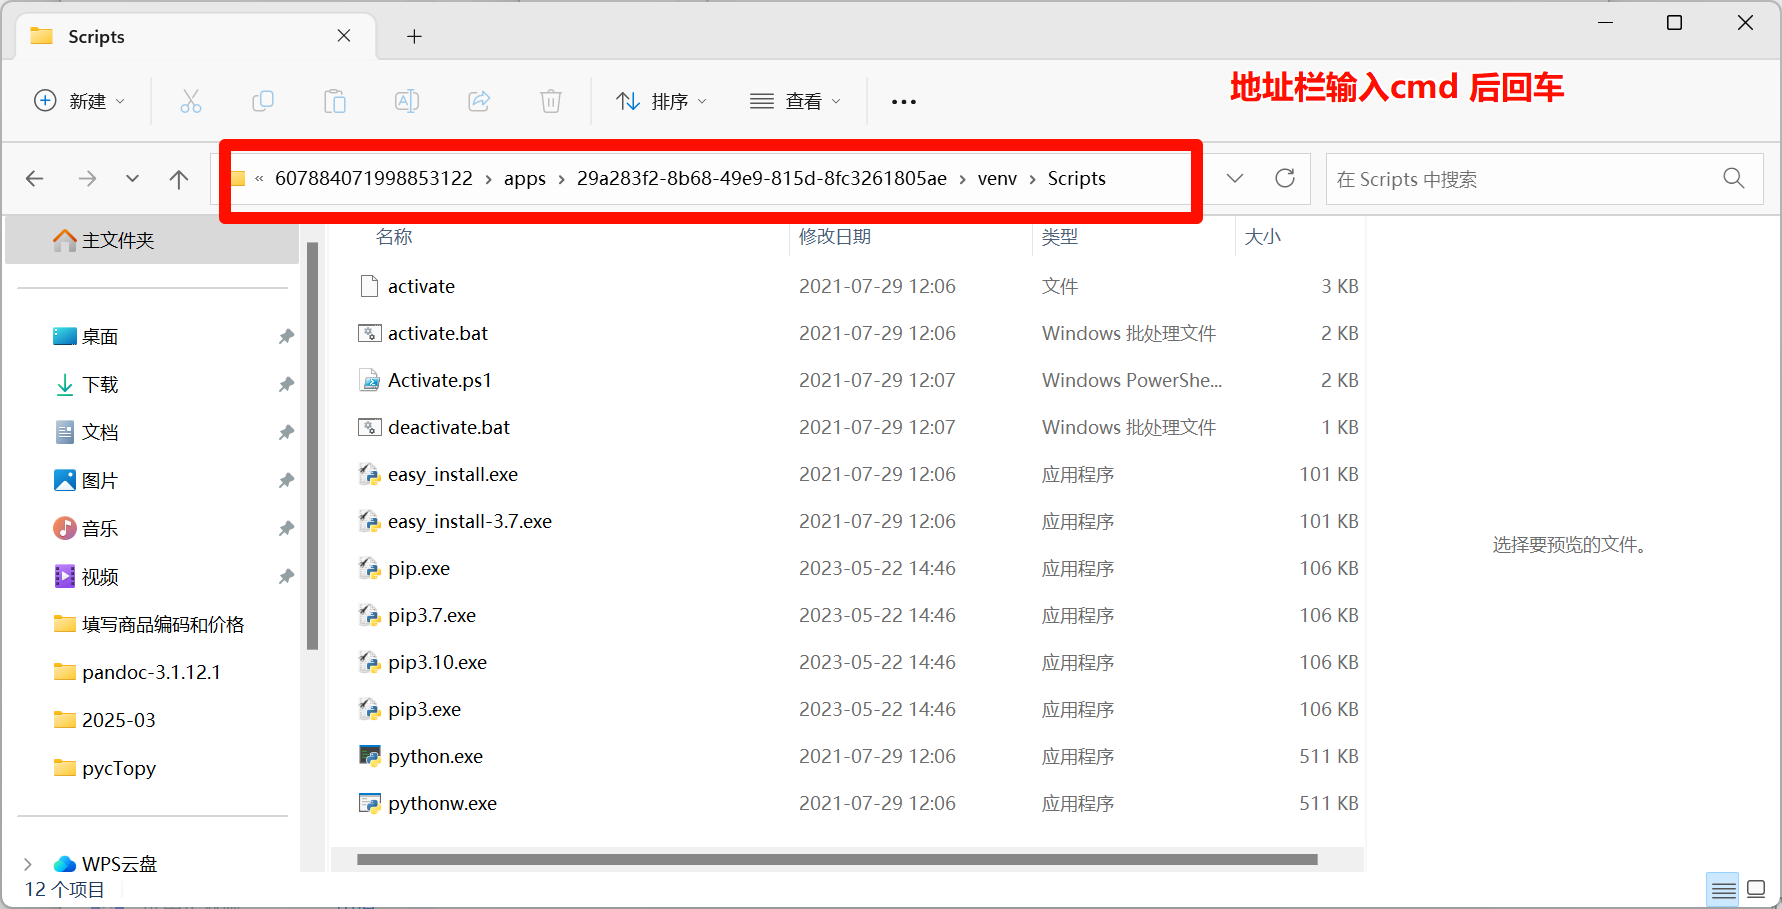This screenshot has width=1782, height=909.
Task: Select the python.exe file
Action: coord(435,757)
